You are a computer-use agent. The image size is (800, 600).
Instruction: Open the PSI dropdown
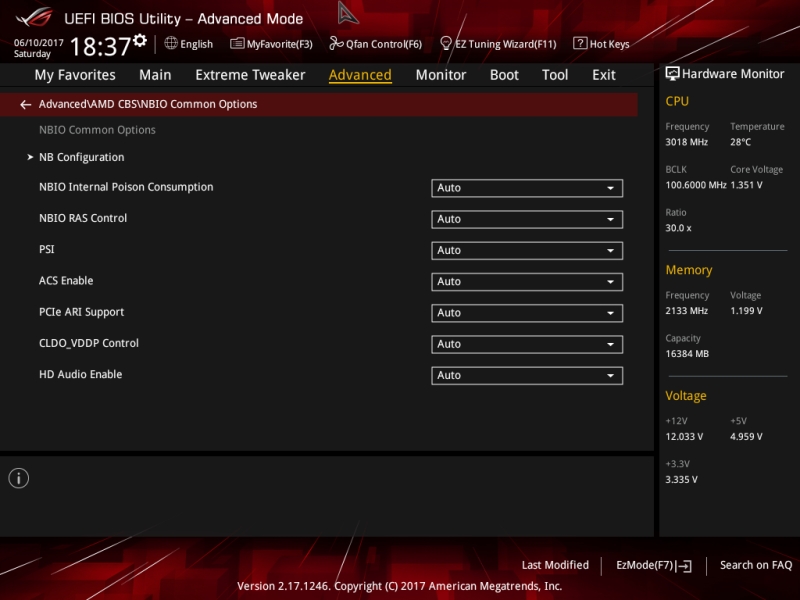527,251
